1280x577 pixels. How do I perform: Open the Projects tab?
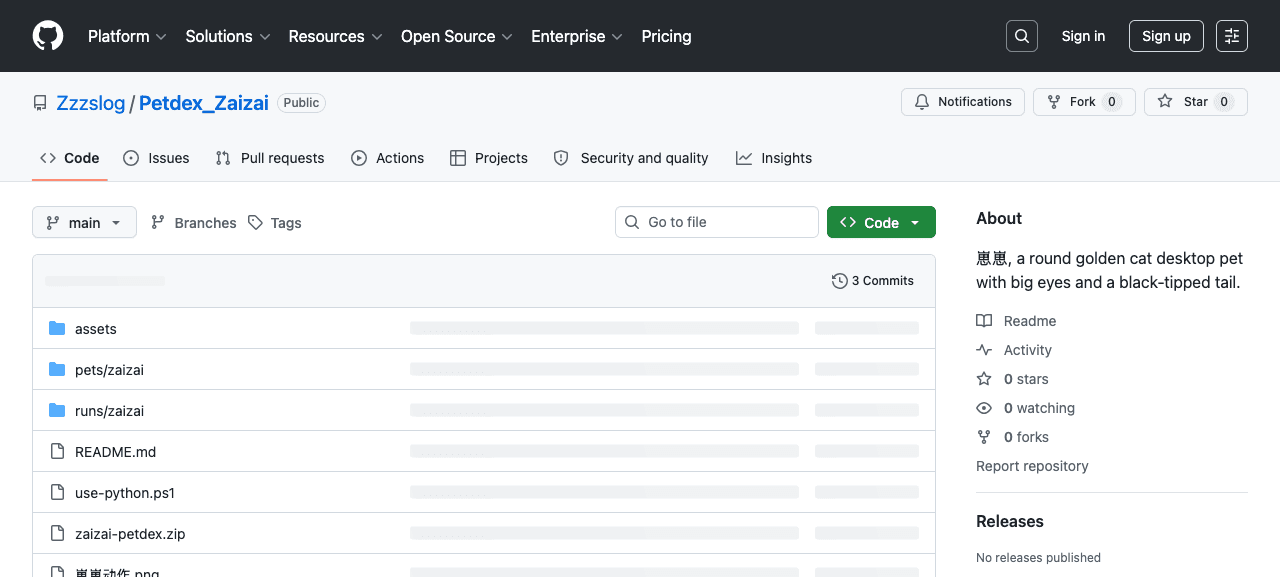point(489,158)
